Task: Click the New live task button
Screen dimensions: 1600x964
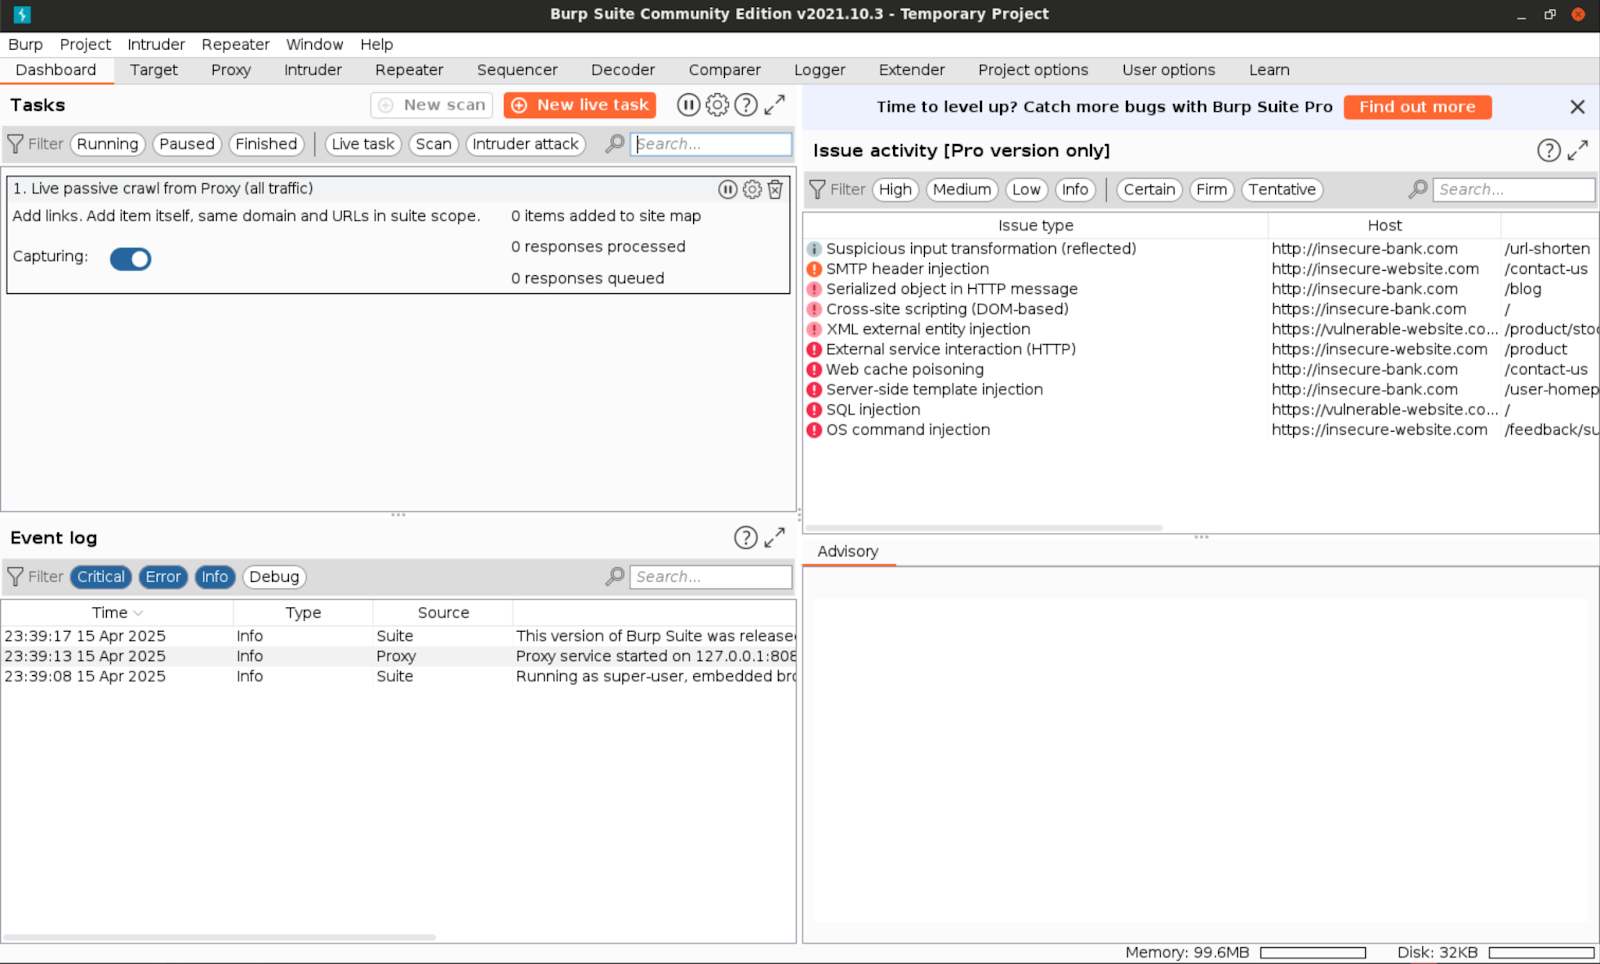Action: click(580, 105)
